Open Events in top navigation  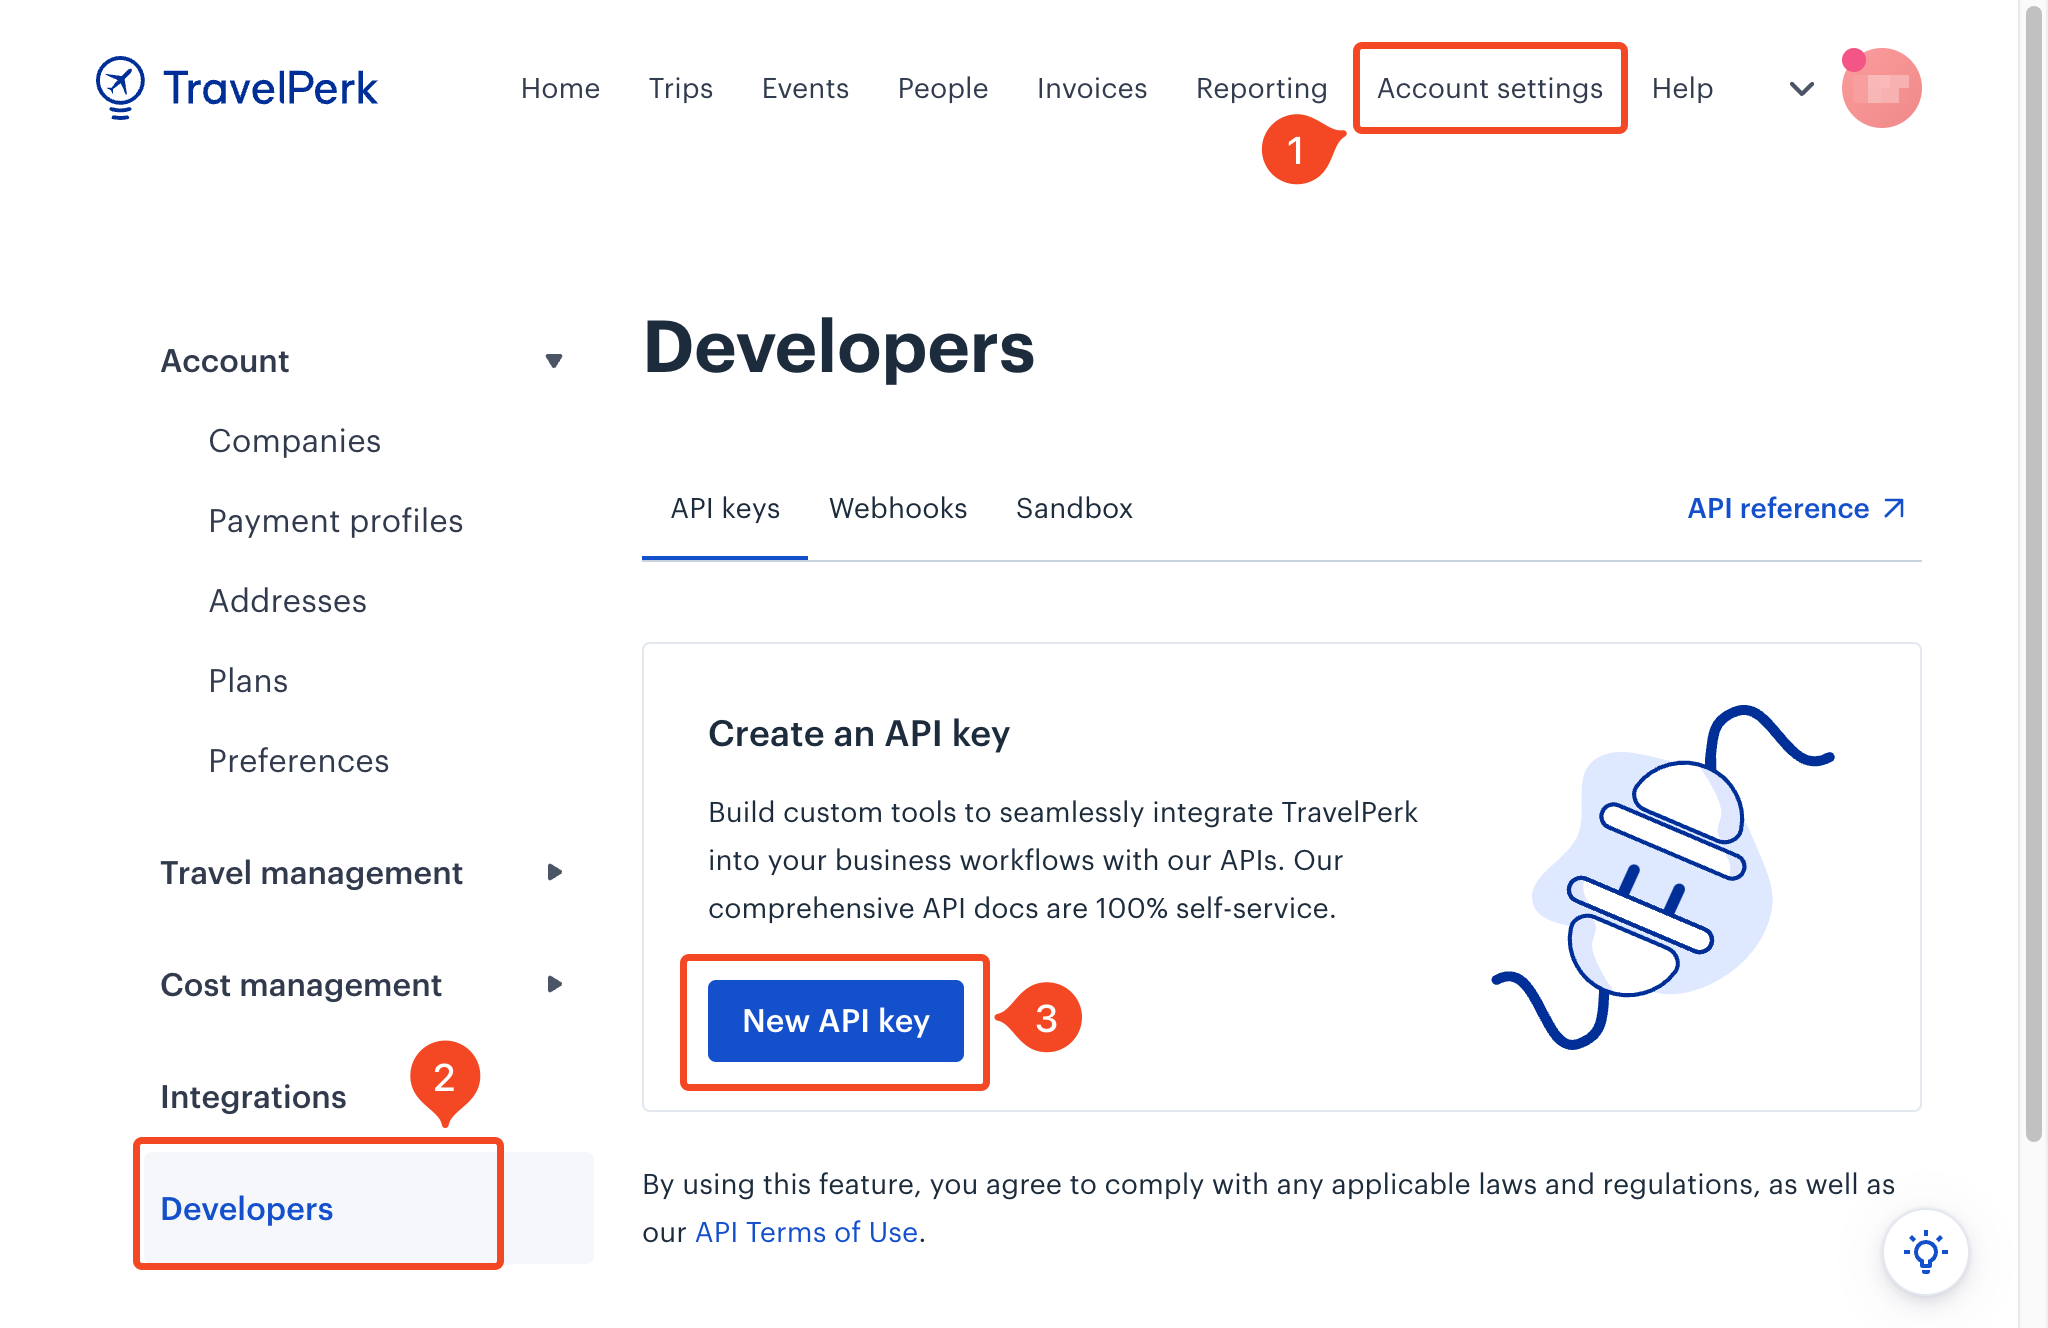(805, 89)
